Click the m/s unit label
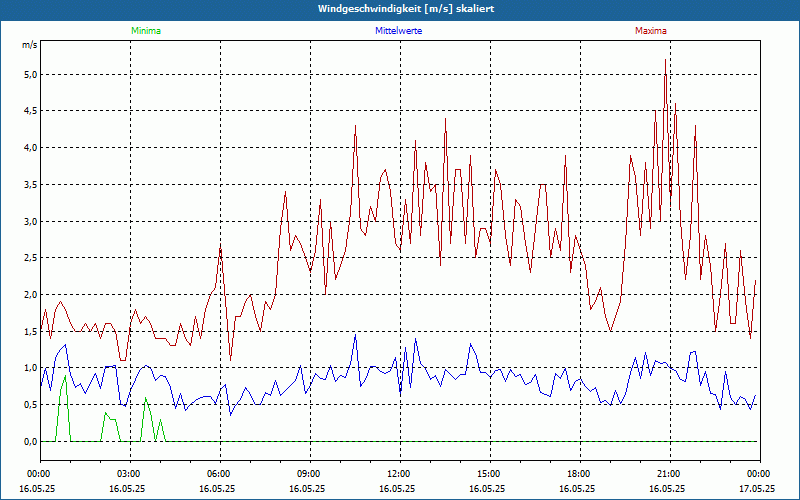The image size is (800, 500). (30, 45)
